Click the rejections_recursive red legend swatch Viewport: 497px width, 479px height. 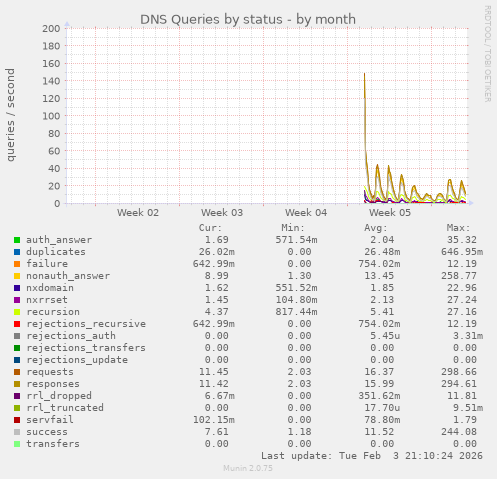[17, 324]
